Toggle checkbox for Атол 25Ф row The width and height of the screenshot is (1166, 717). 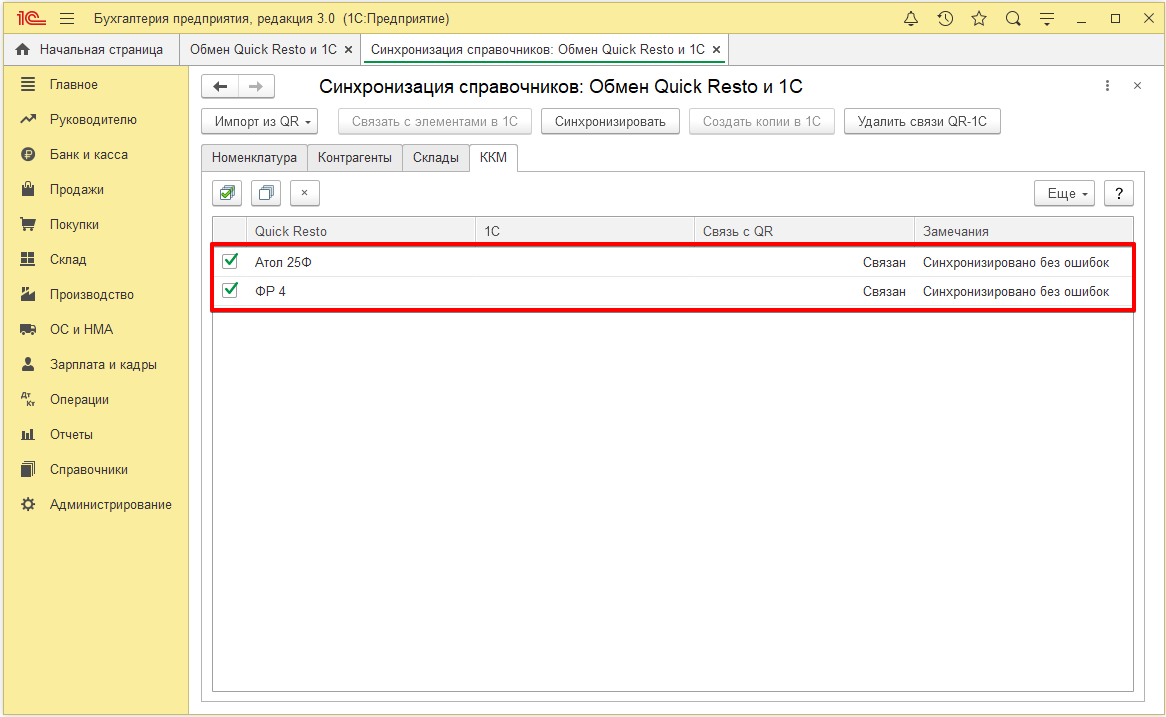coord(231,261)
